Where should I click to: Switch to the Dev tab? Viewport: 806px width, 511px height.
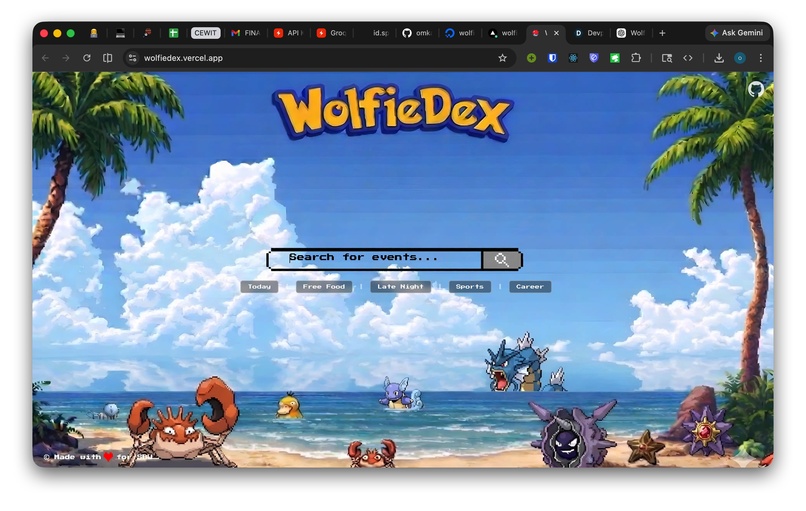589,33
